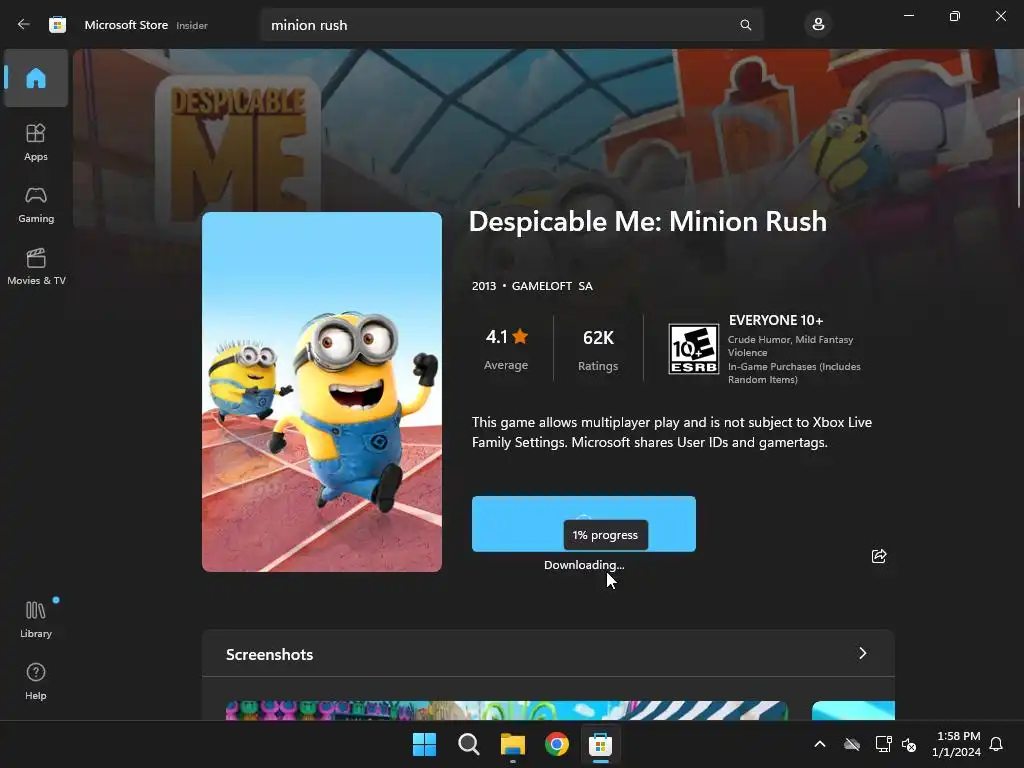The image size is (1024, 768).
Task: Open Windows taskbar search
Action: [468, 744]
